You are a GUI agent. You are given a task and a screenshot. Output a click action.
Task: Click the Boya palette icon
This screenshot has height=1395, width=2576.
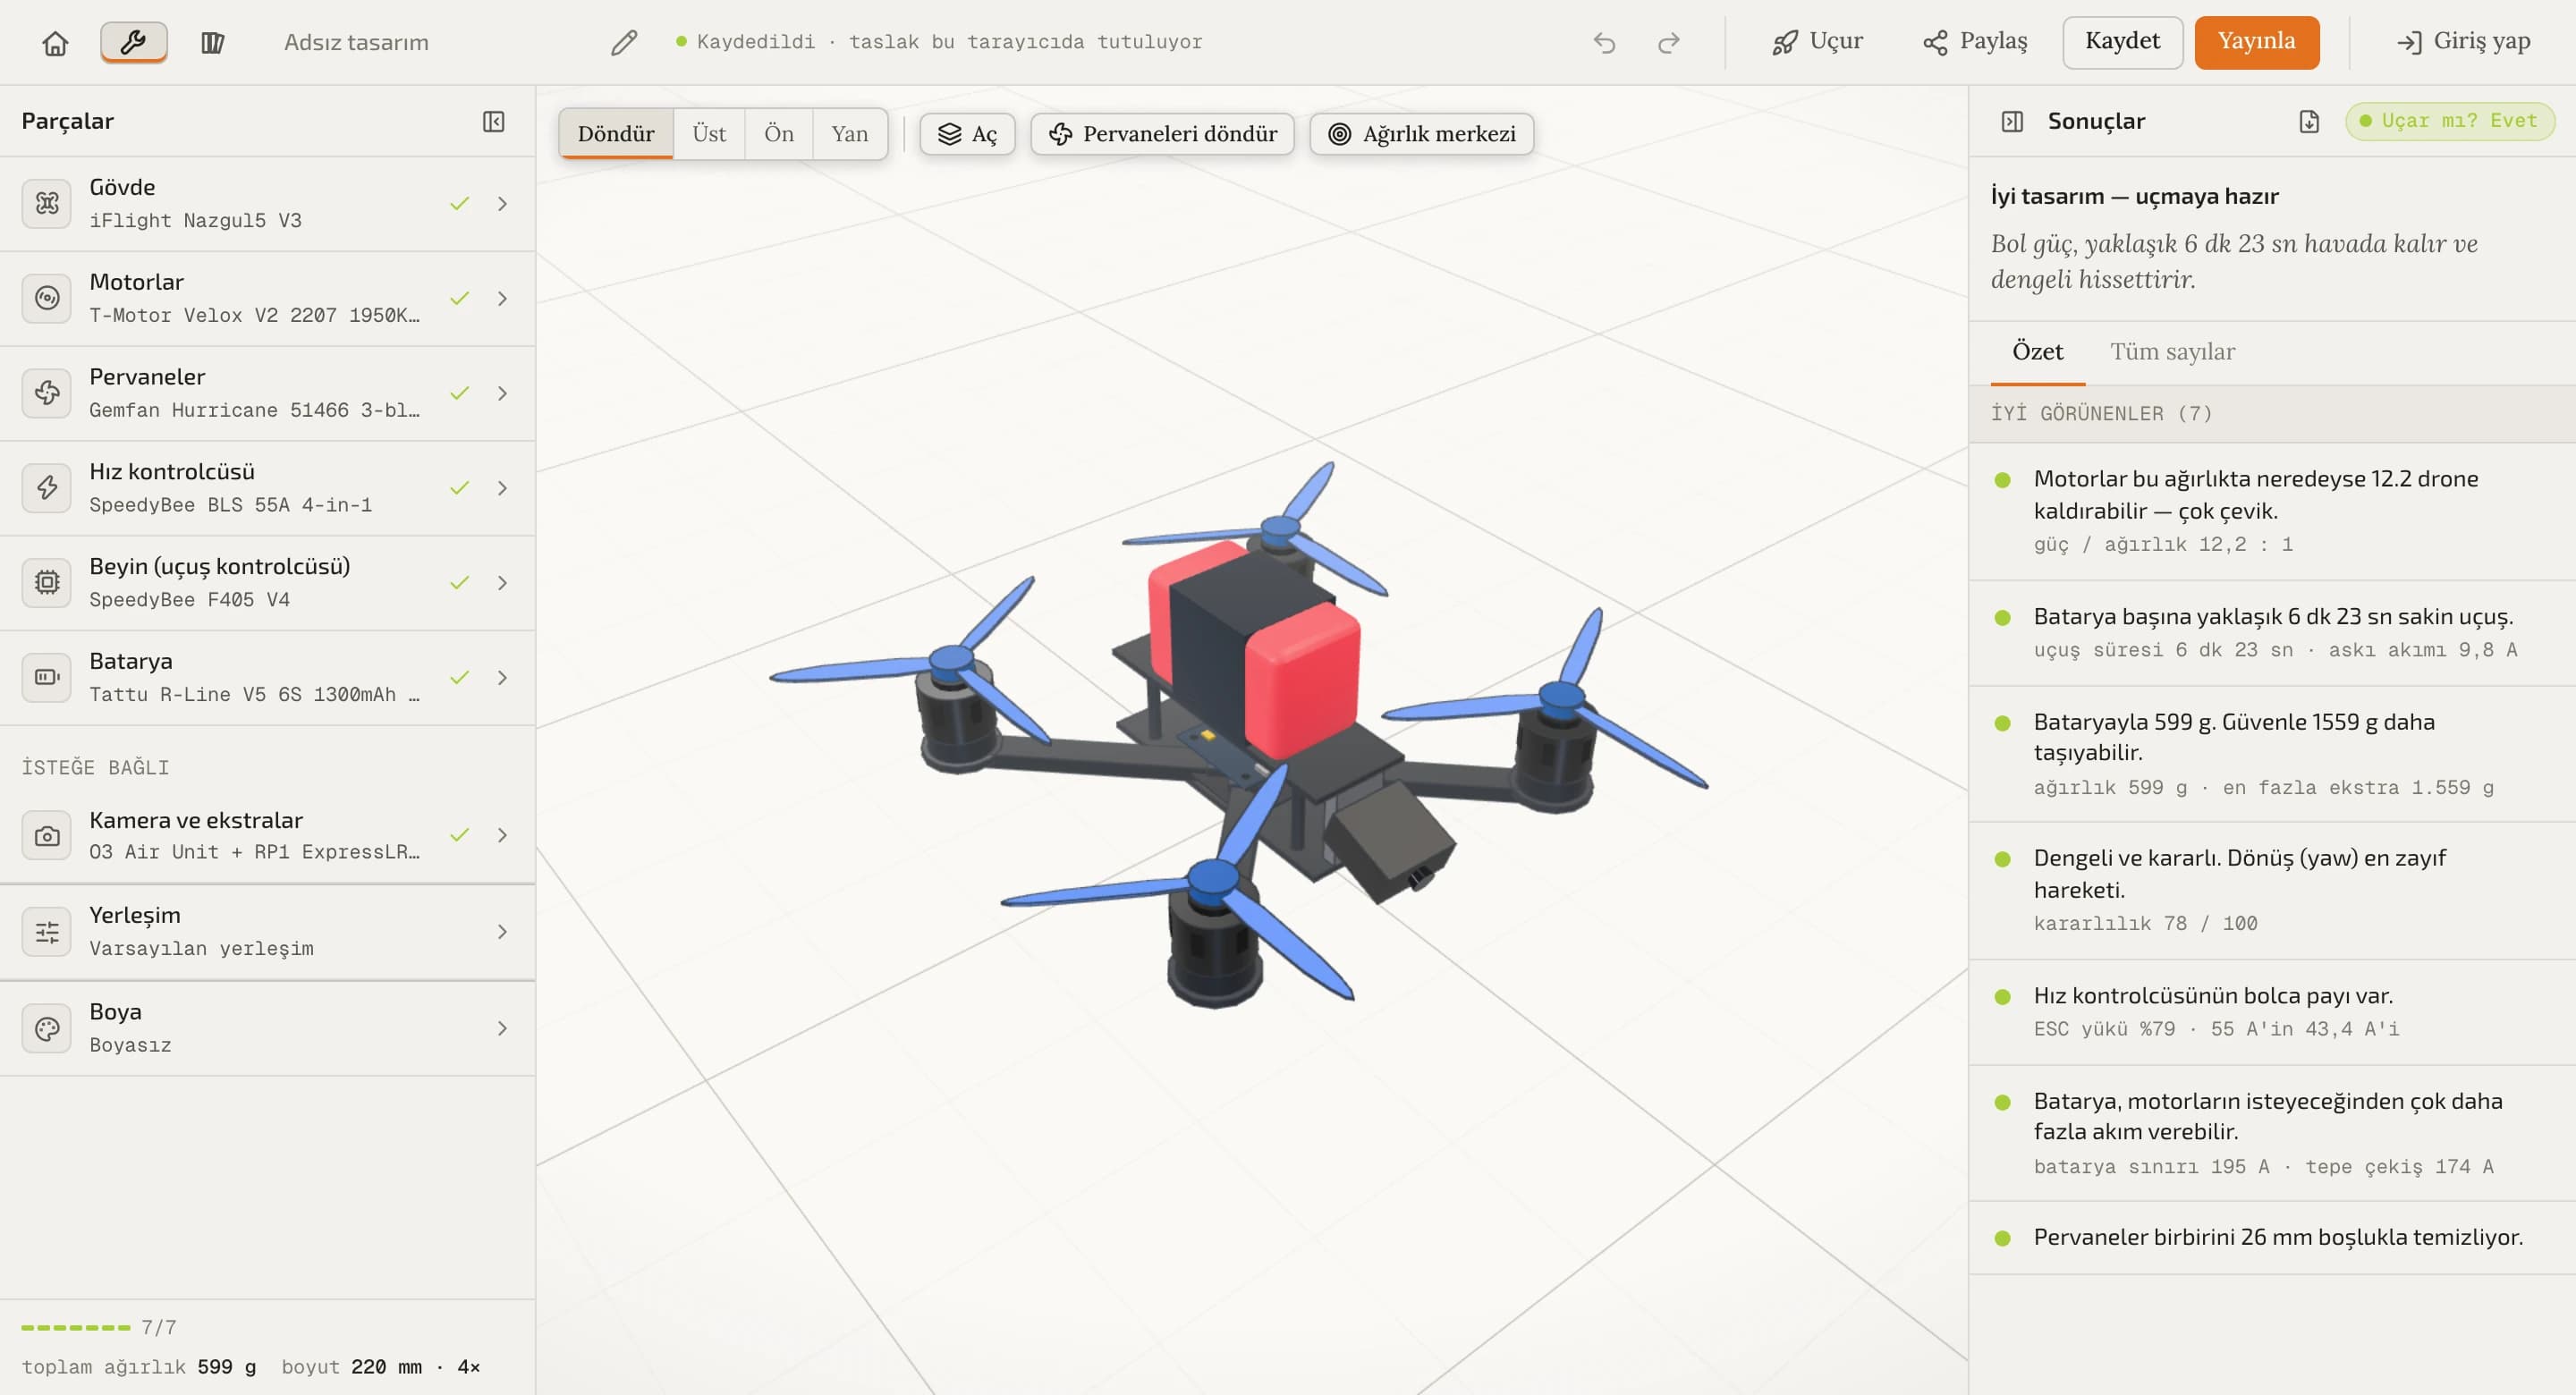[x=47, y=1028]
